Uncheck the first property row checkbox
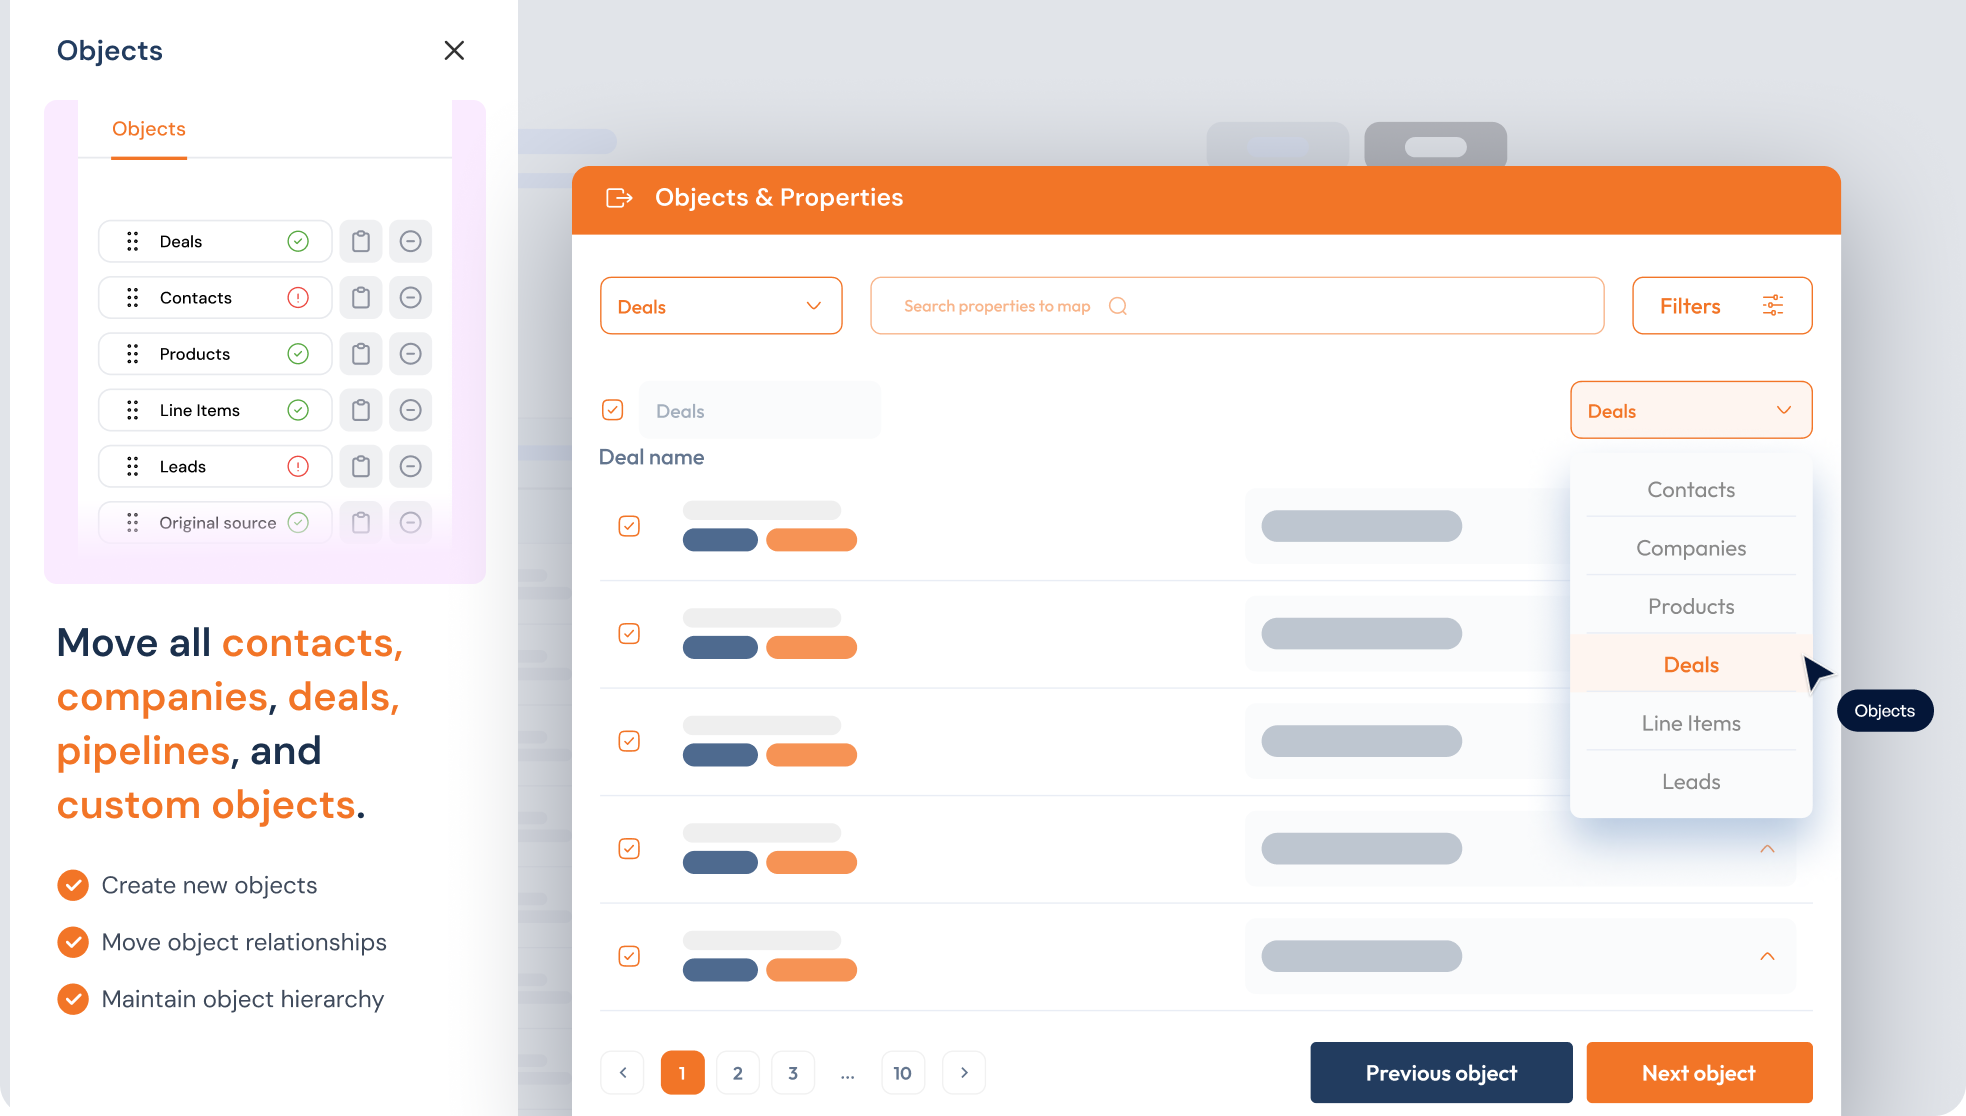This screenshot has width=1966, height=1116. point(629,526)
